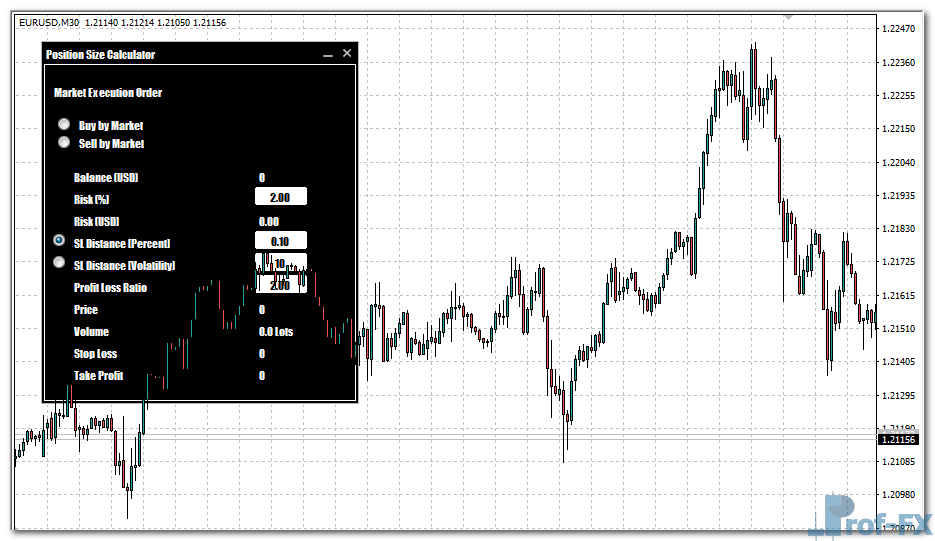The image size is (935, 541).
Task: Select the Sell by Market option
Action: pyautogui.click(x=64, y=143)
